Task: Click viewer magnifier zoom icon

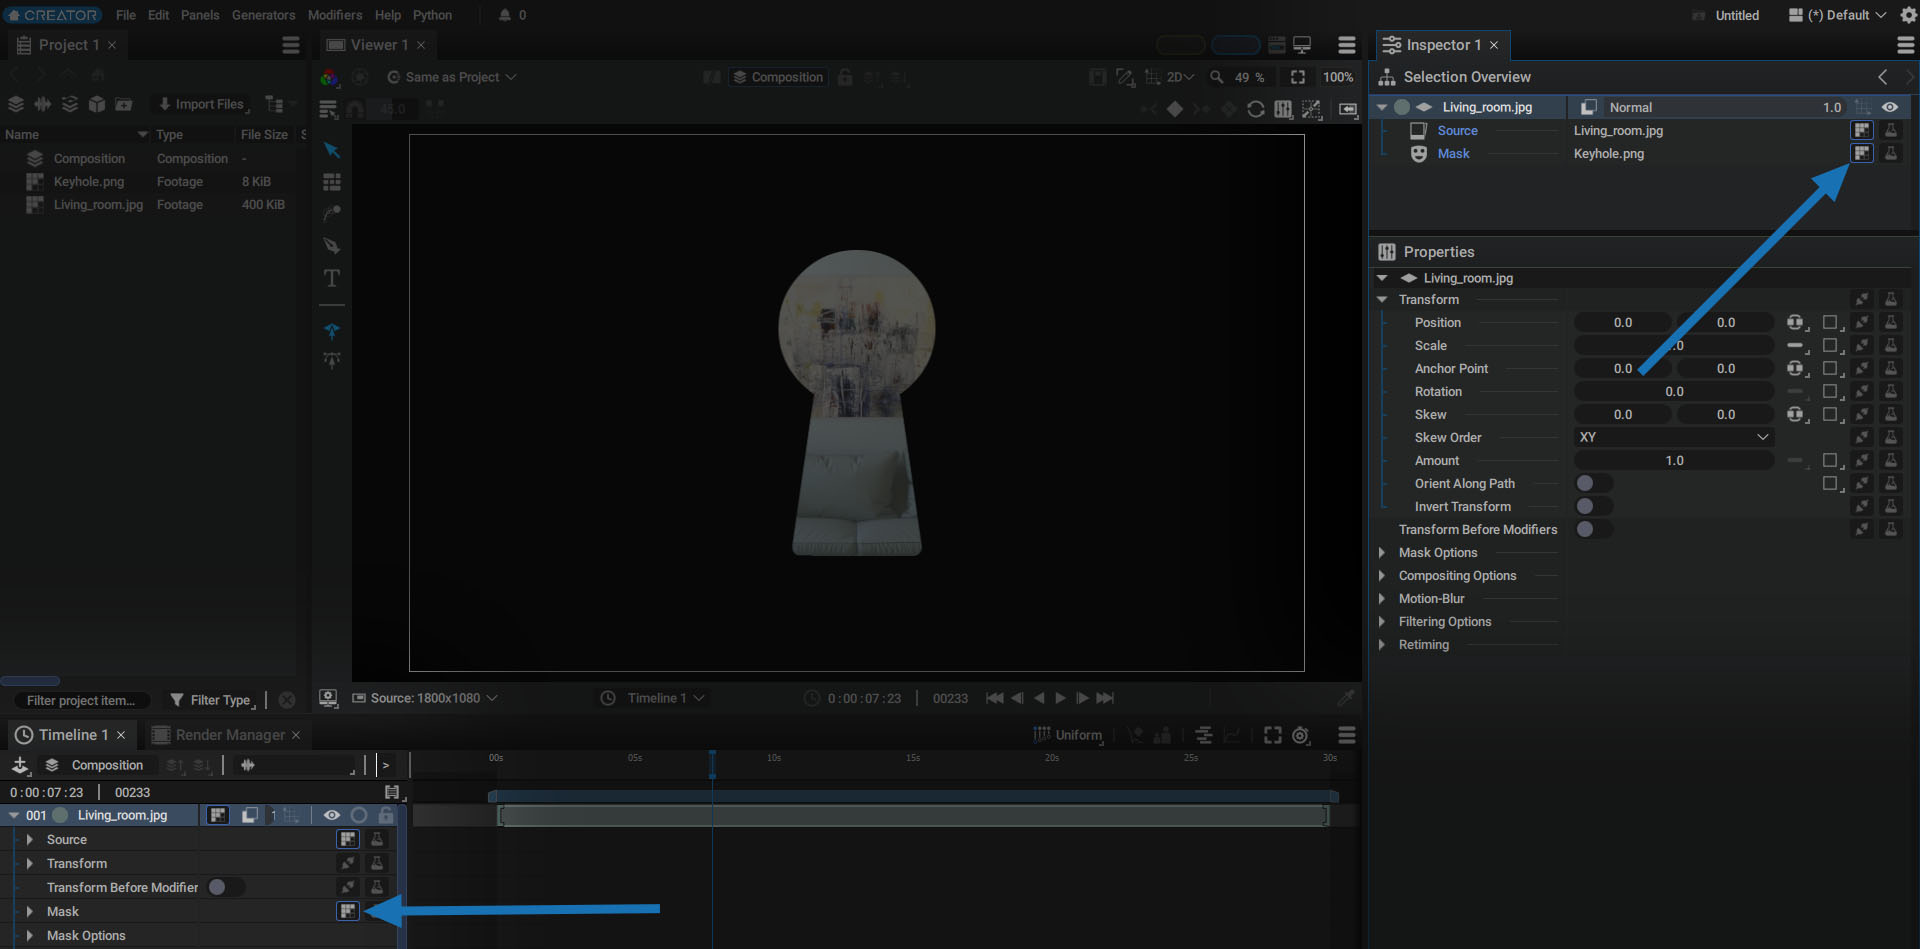Action: click(x=1217, y=77)
